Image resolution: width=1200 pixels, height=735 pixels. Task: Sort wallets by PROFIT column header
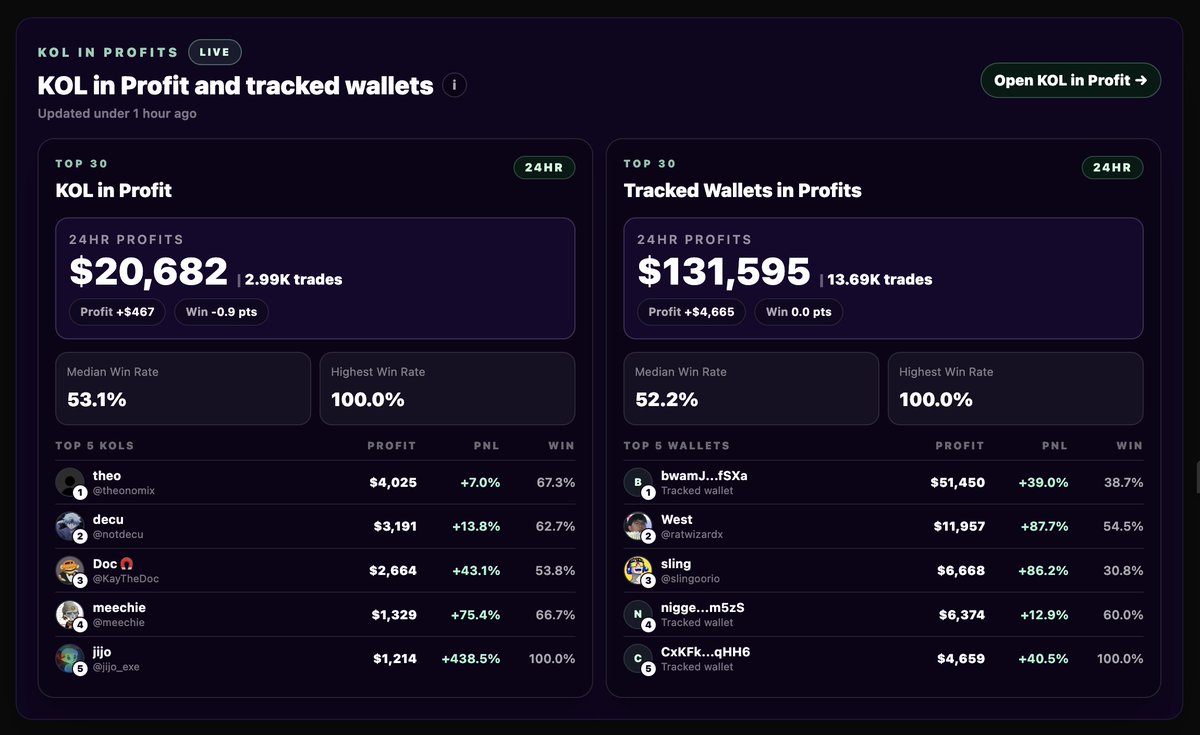pos(960,446)
